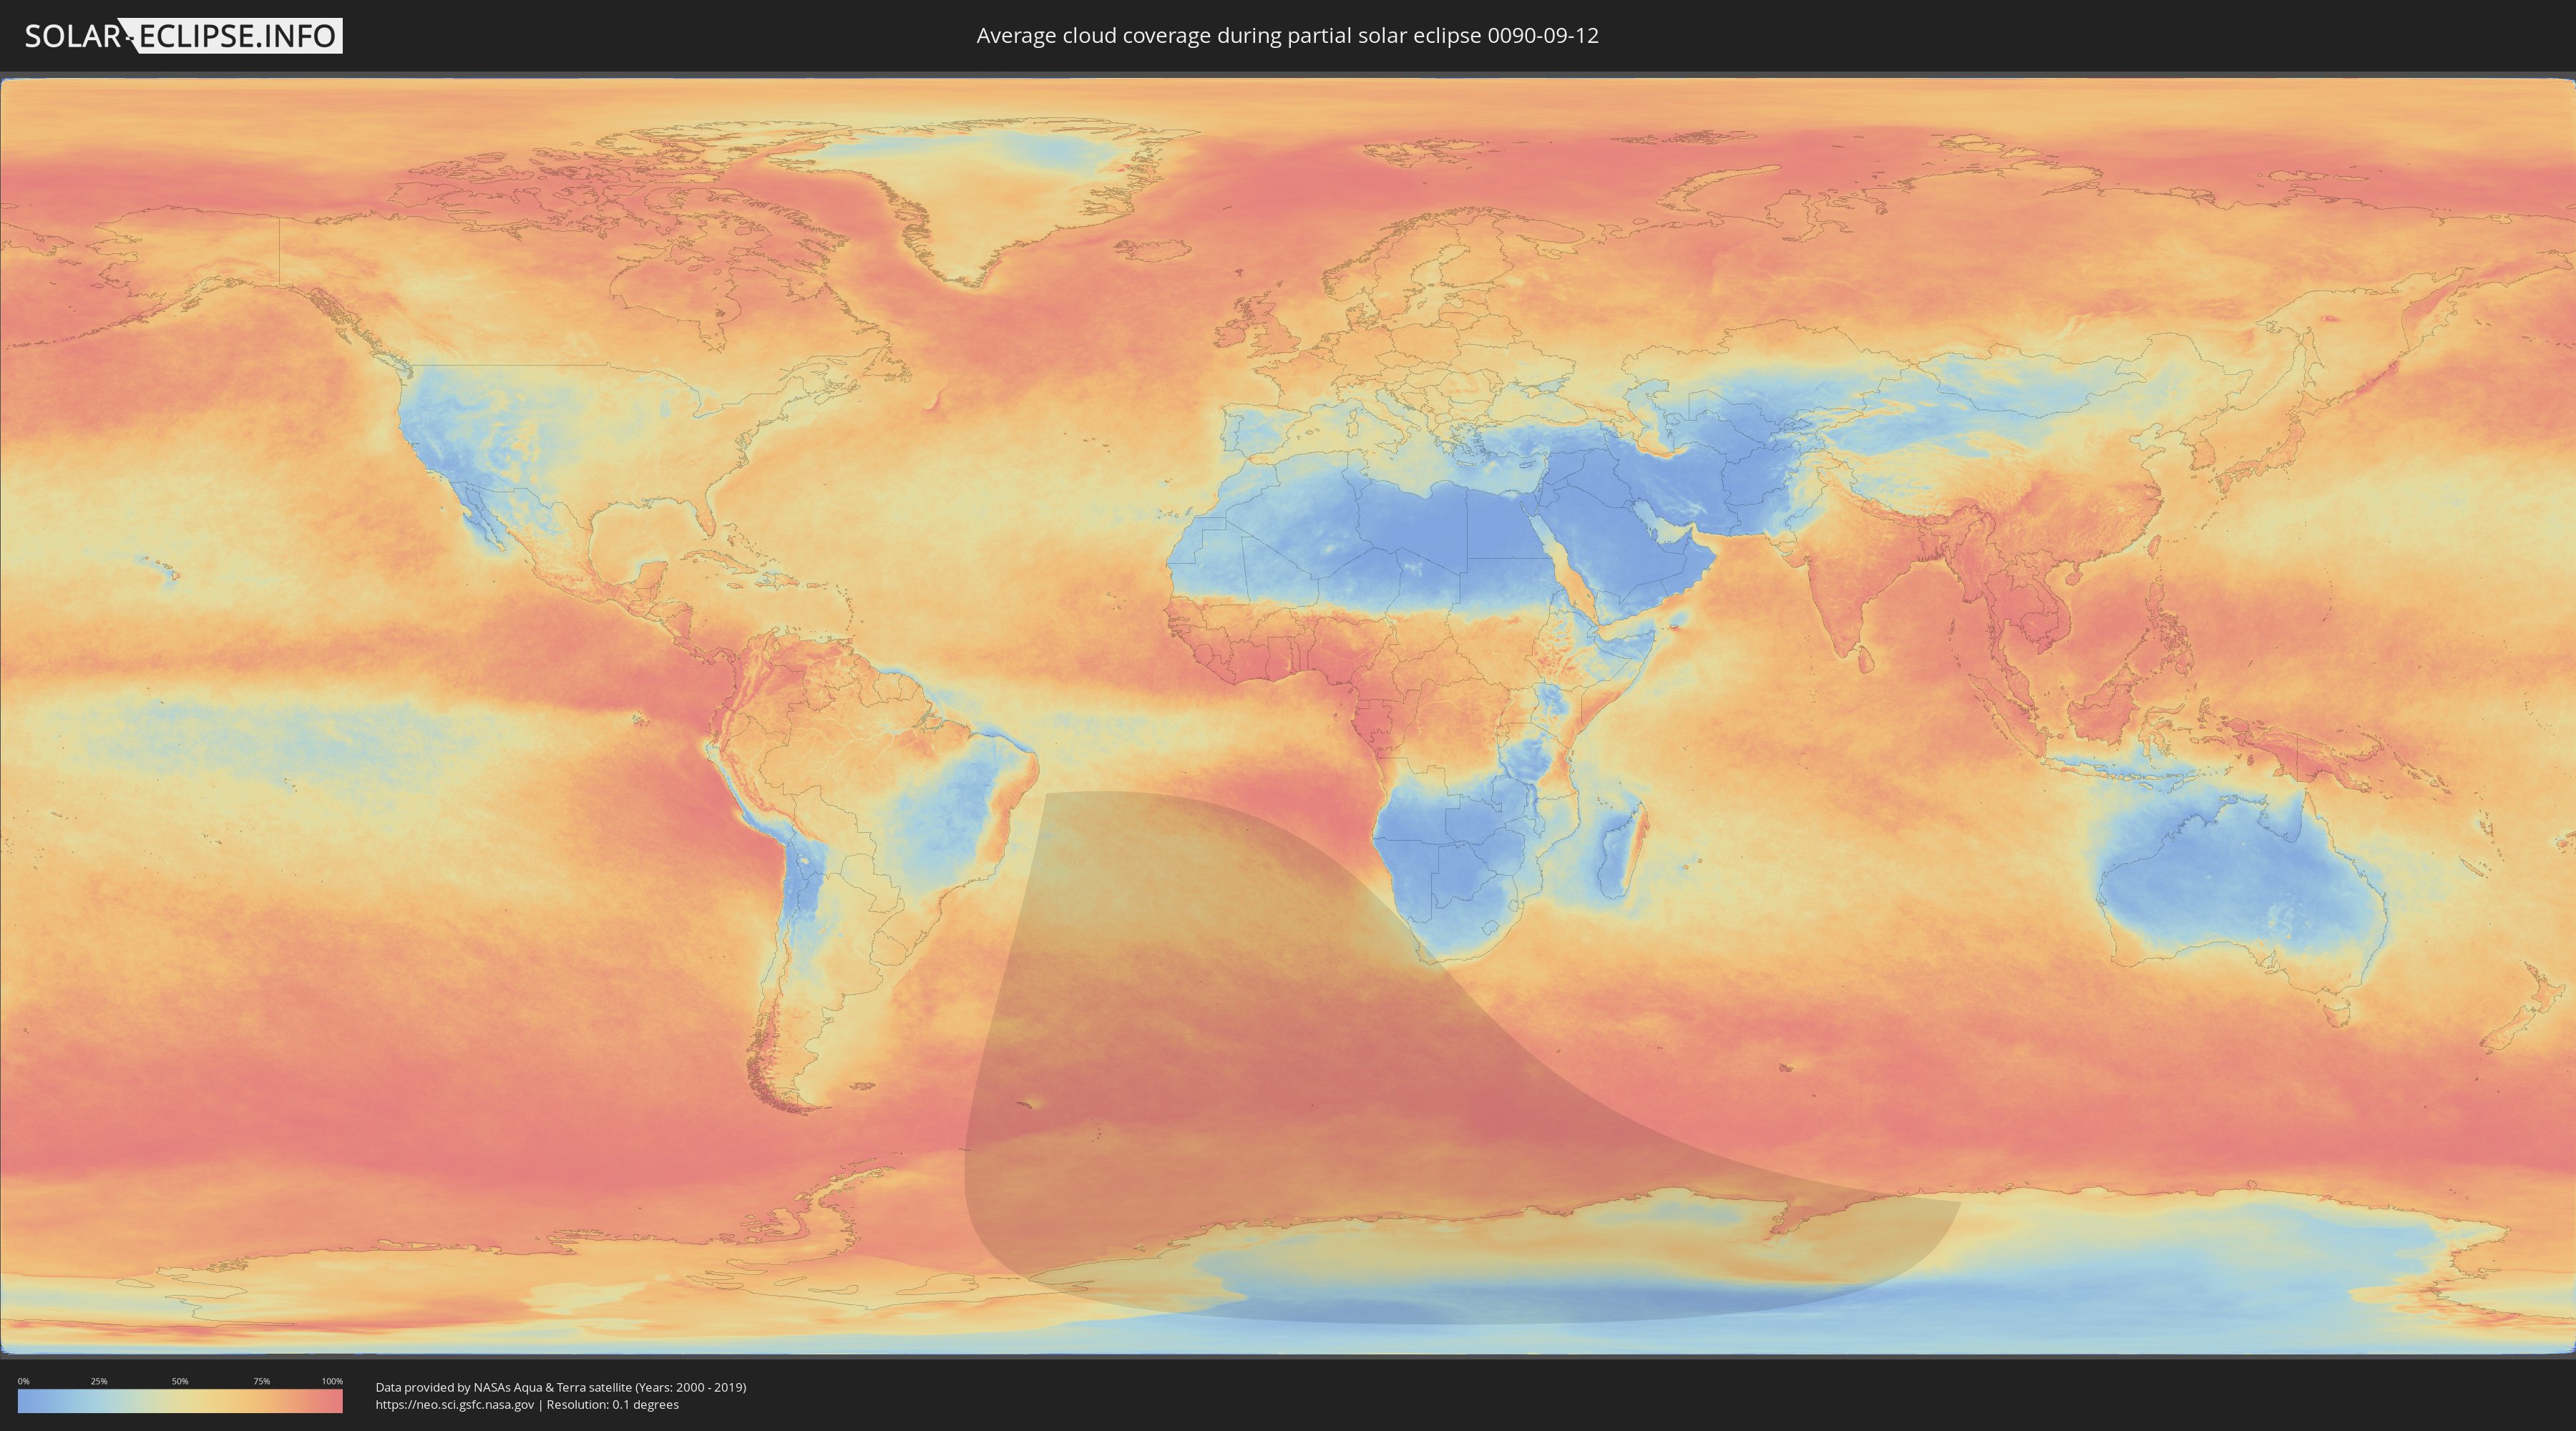The width and height of the screenshot is (2576, 1431).
Task: Click the 100% label on the legend
Action: 332,1381
